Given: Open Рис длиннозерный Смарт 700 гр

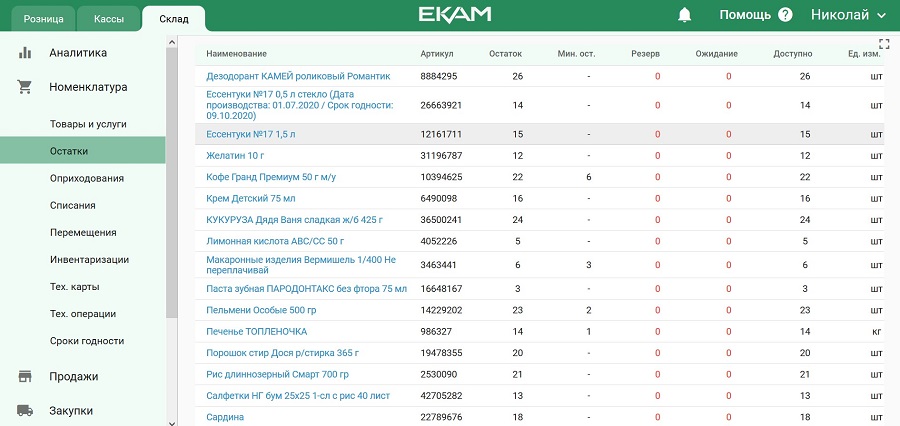Looking at the screenshot, I should click(277, 374).
